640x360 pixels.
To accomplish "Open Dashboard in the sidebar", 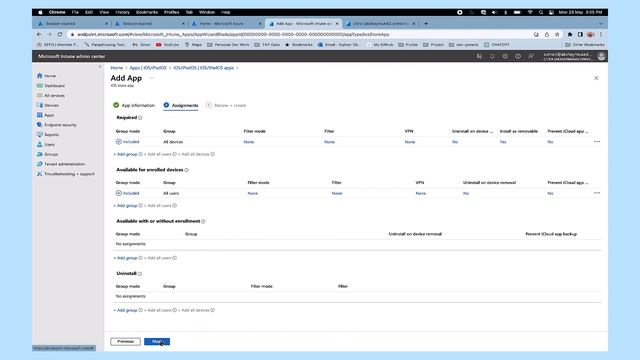I will [51, 86].
